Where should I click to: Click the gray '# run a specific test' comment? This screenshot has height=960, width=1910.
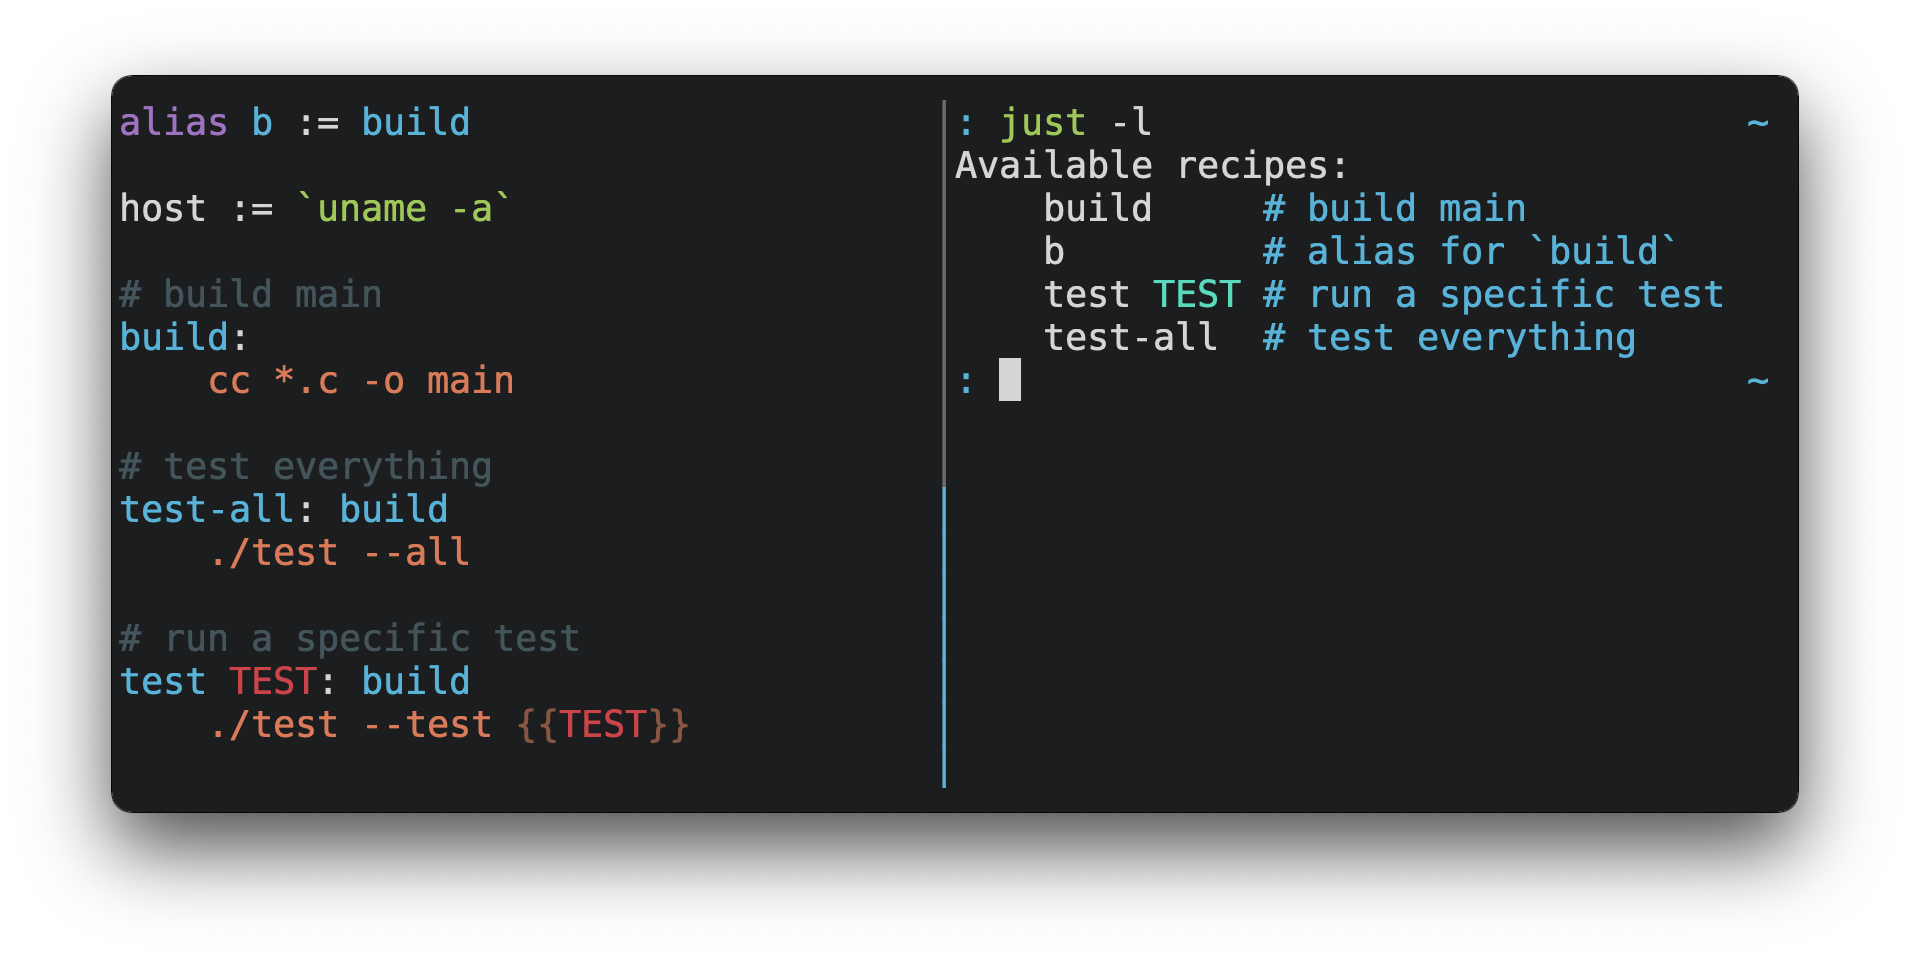[x=349, y=639]
